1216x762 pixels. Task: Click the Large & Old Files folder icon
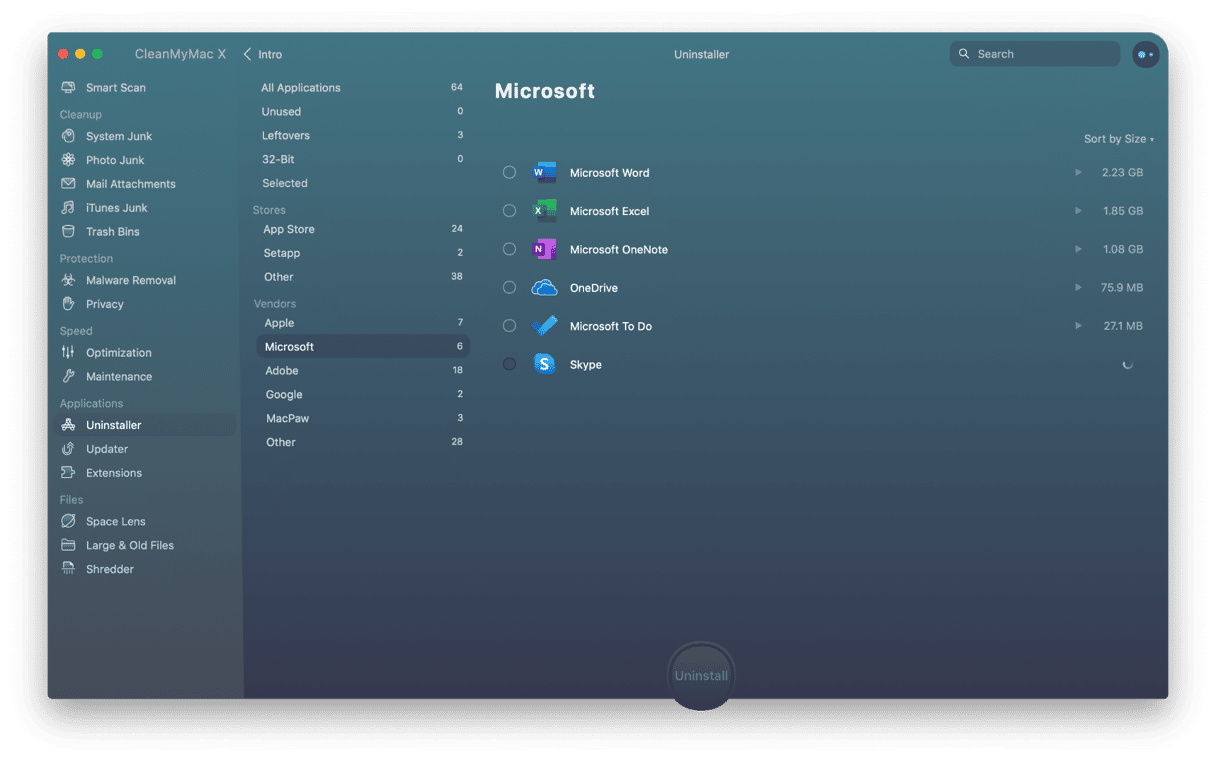click(x=68, y=545)
